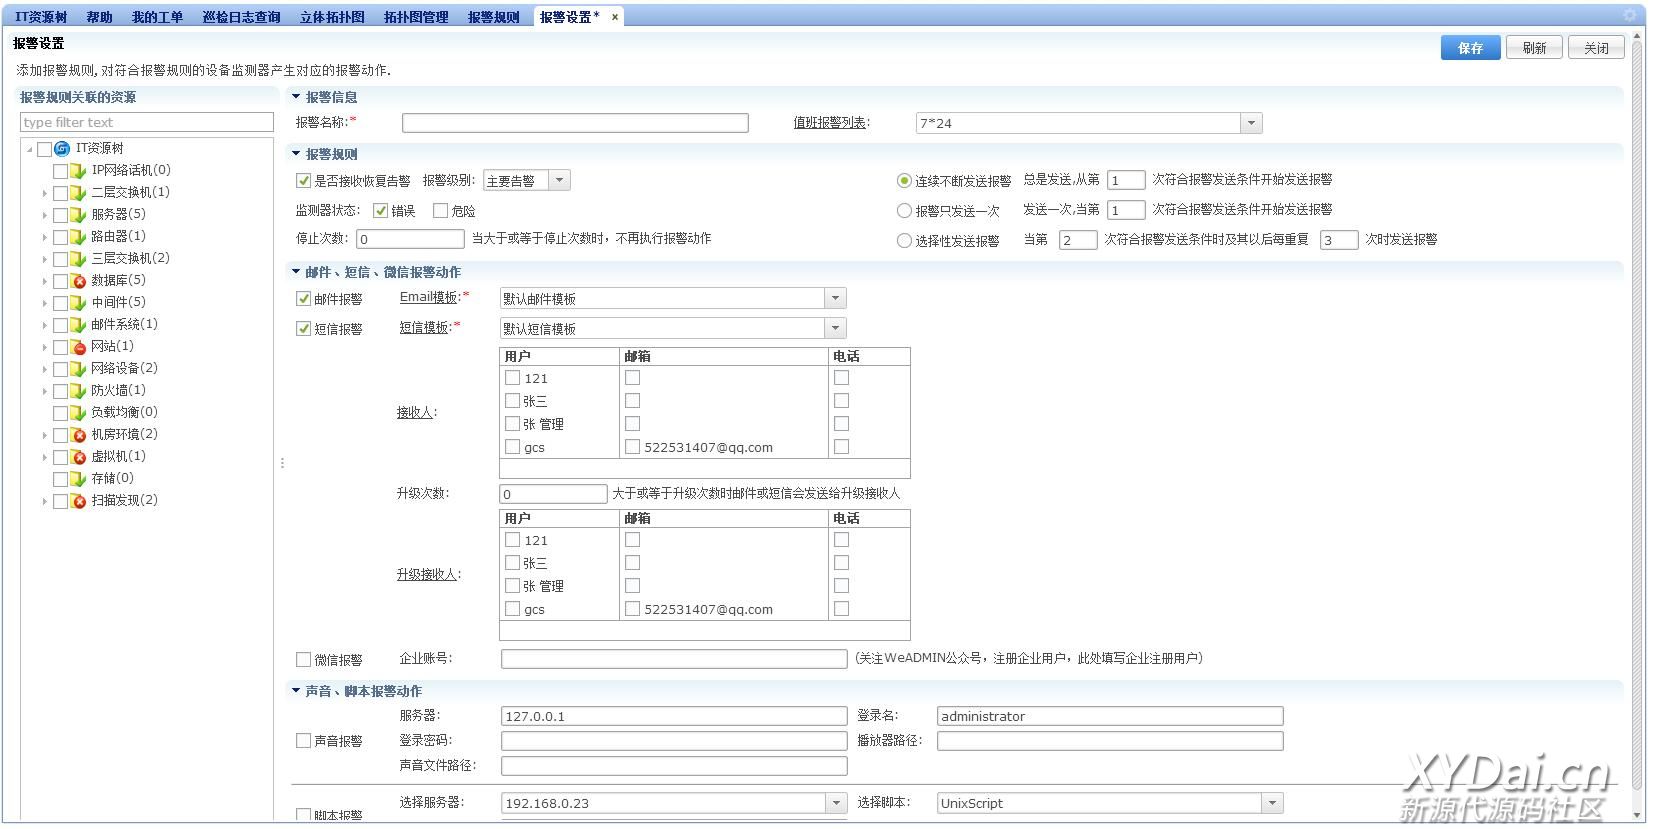Image resolution: width=1657 pixels, height=829 pixels.
Task: Open the 值班报警列表 7*24 dropdown
Action: (1251, 123)
